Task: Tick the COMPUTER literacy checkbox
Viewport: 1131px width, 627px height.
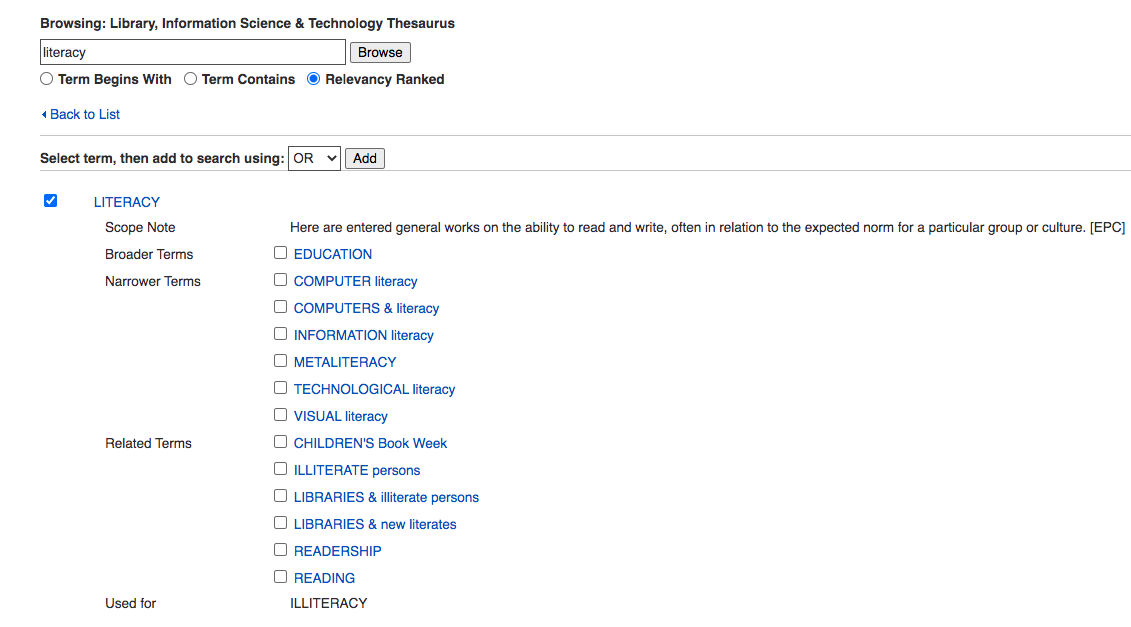Action: (x=281, y=280)
